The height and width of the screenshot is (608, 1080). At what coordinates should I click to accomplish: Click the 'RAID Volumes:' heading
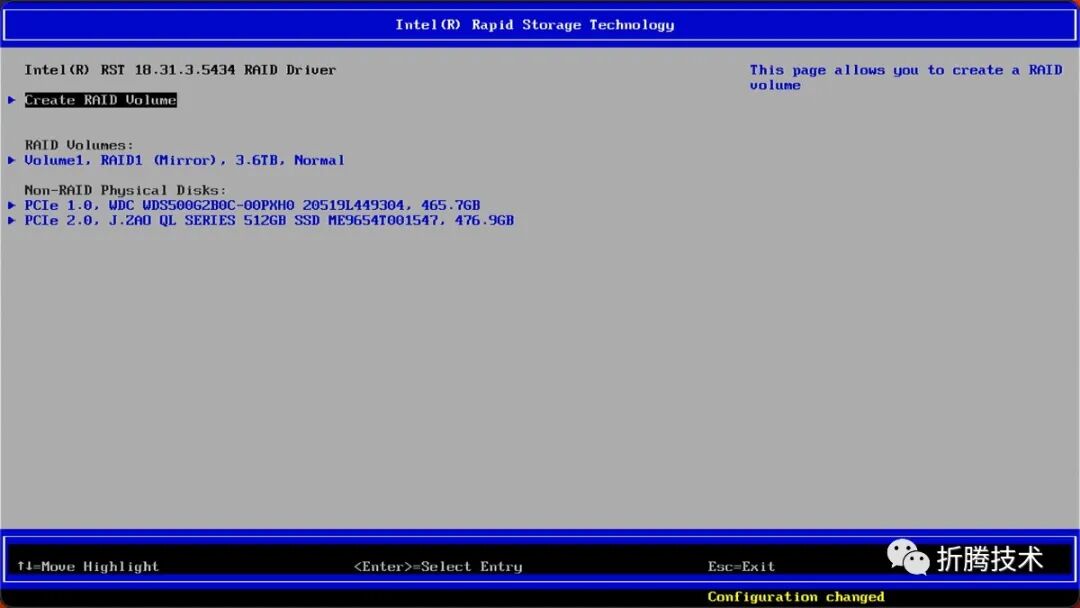point(79,145)
